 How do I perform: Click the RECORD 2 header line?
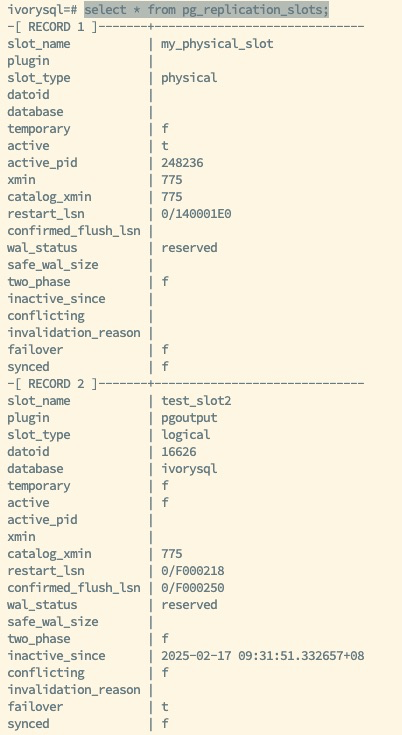click(186, 384)
